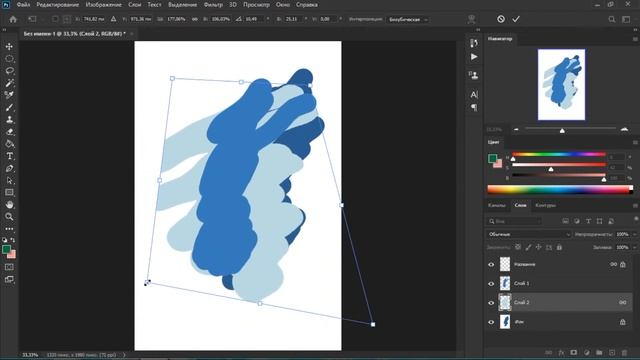
Task: Select the Brush tool
Action: (x=9, y=107)
